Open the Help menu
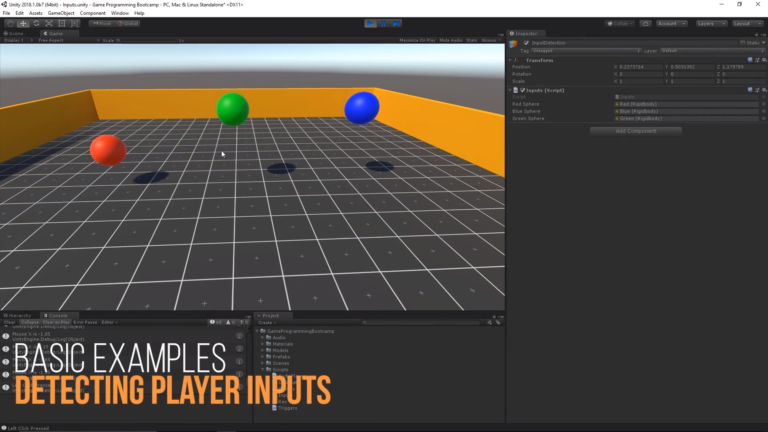The height and width of the screenshot is (432, 768). point(139,13)
